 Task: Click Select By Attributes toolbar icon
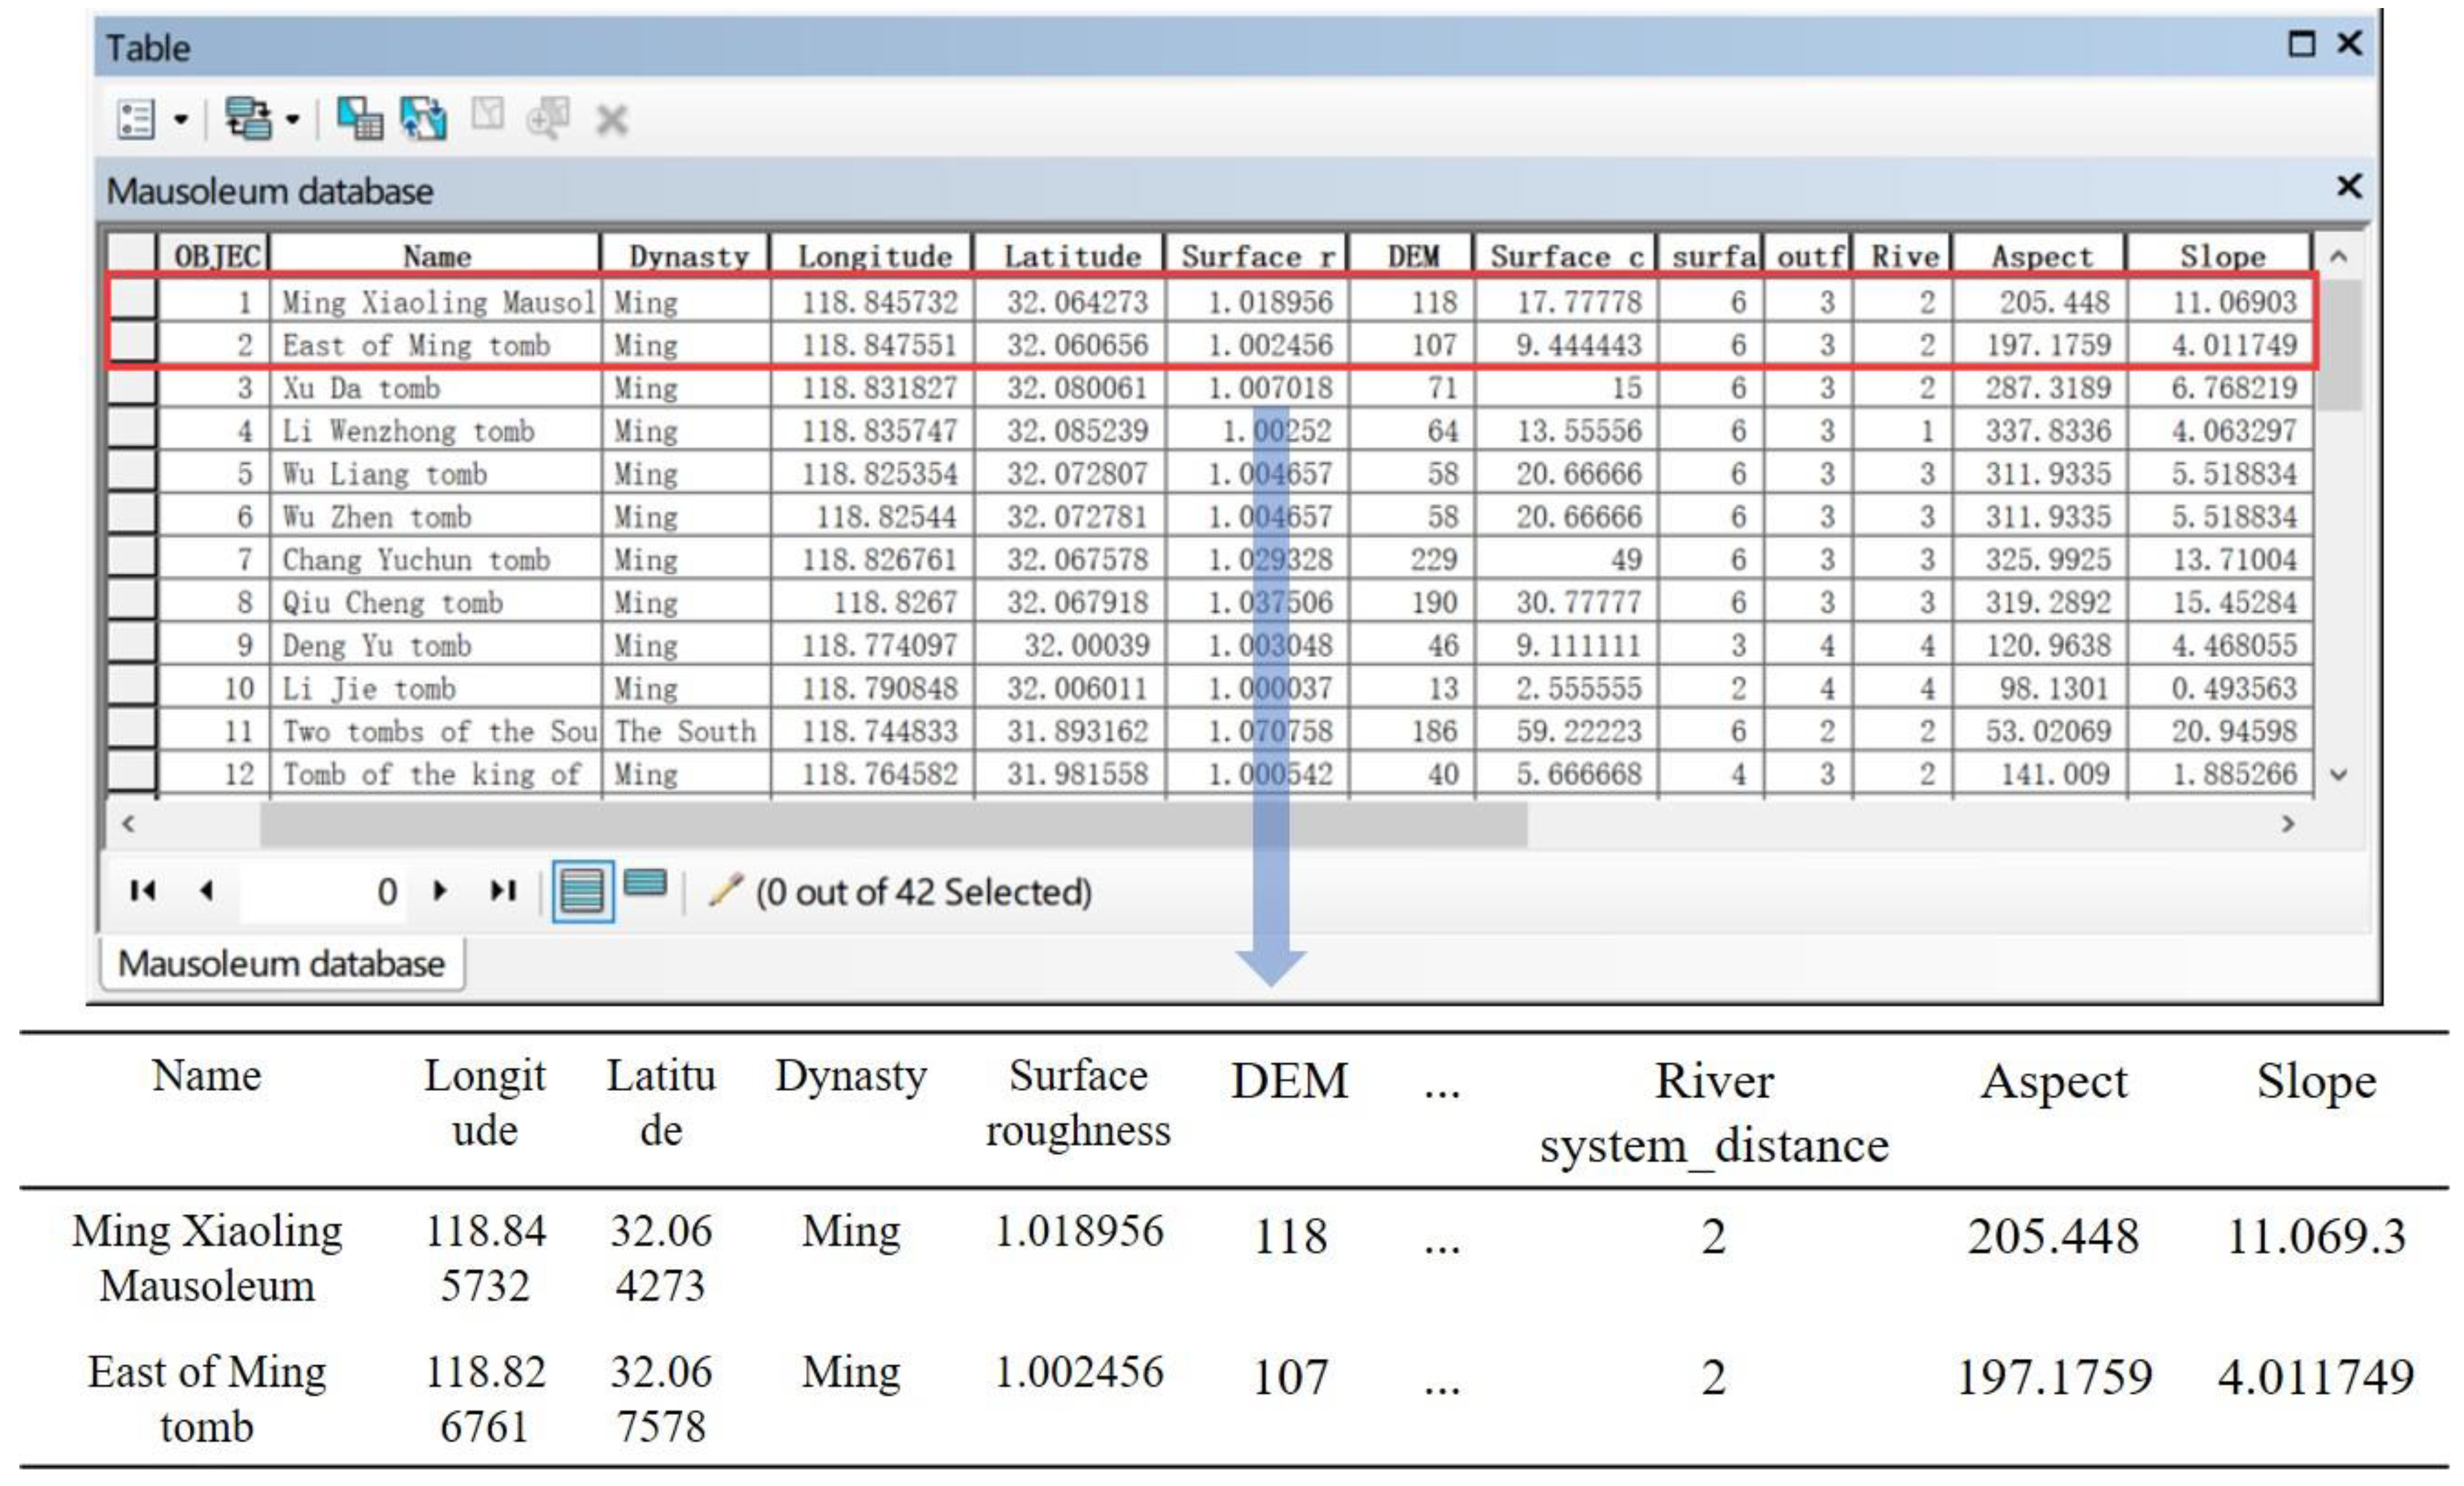point(360,119)
